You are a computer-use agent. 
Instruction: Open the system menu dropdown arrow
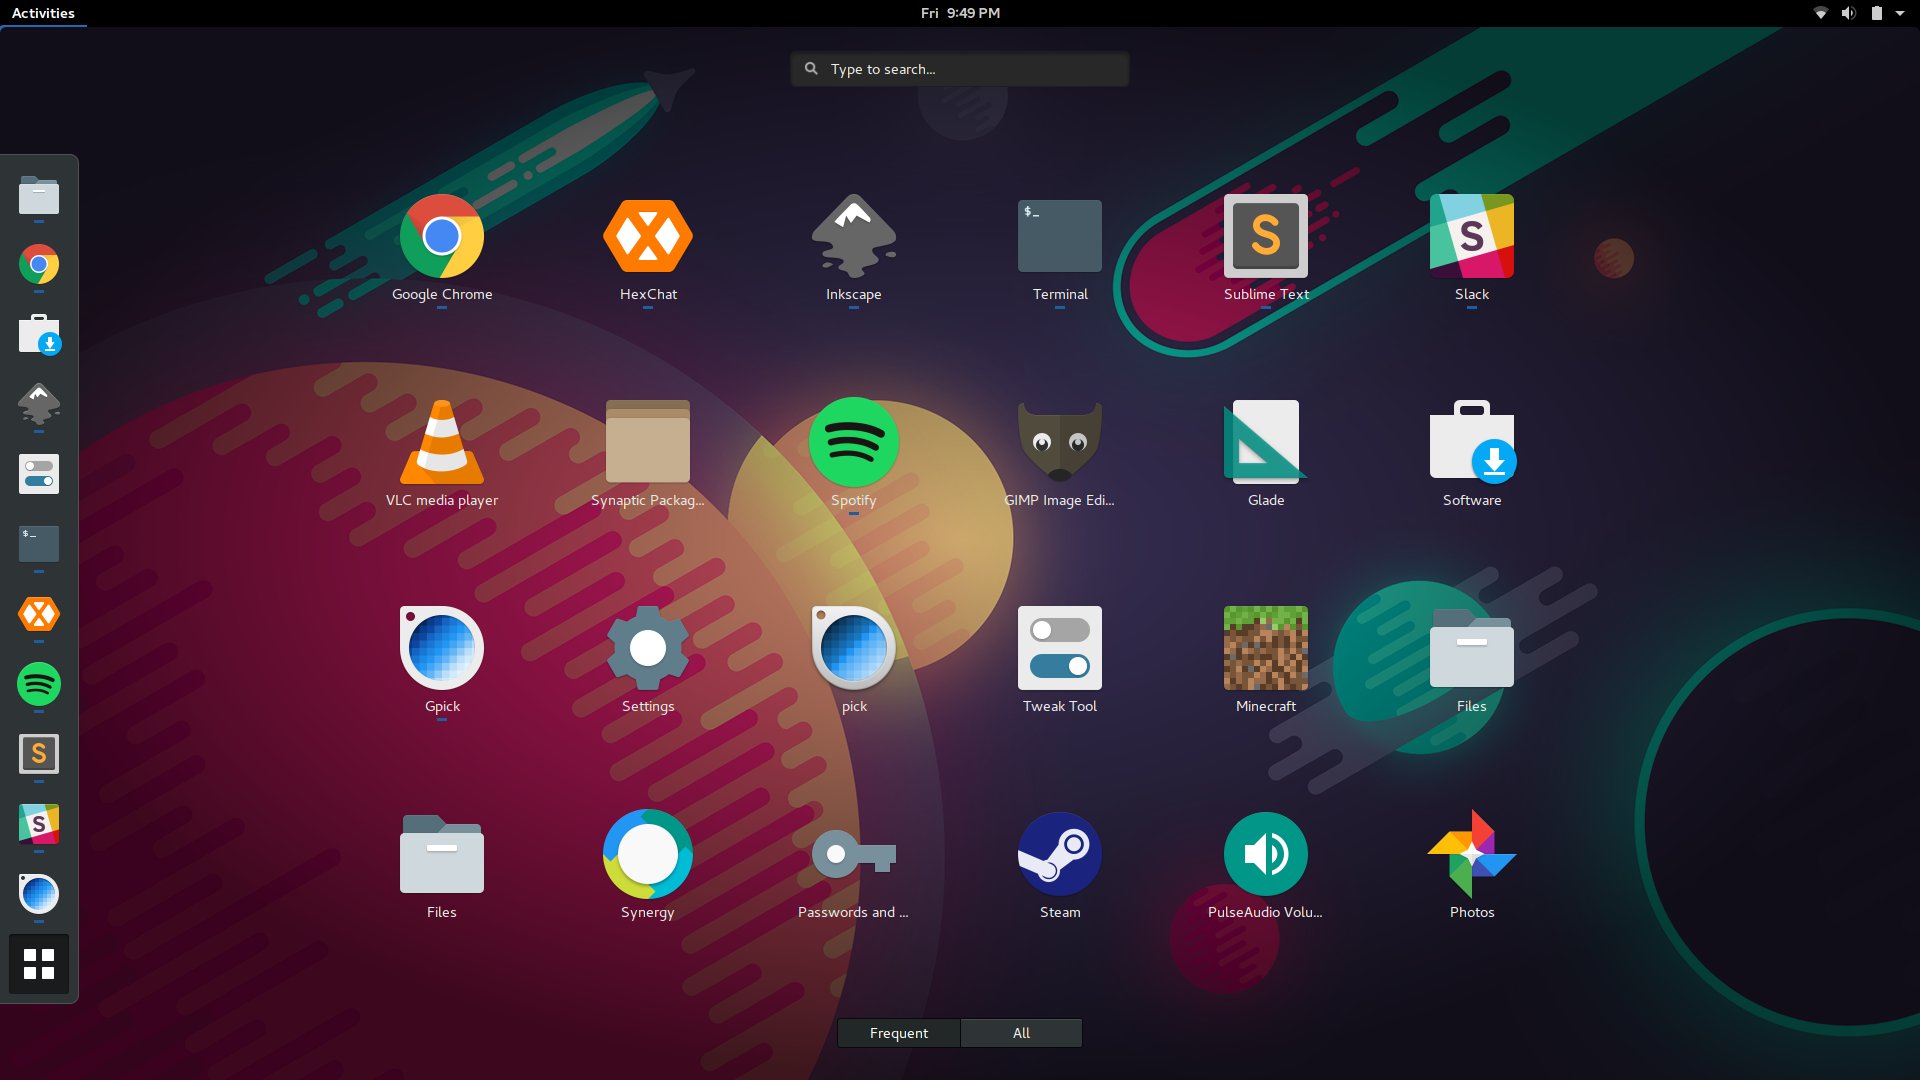click(x=1900, y=13)
